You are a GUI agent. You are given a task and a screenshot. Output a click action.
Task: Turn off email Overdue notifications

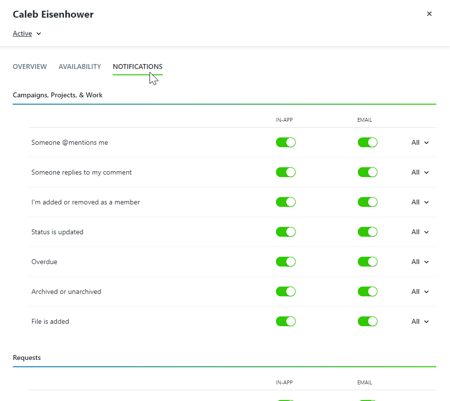pos(367,262)
